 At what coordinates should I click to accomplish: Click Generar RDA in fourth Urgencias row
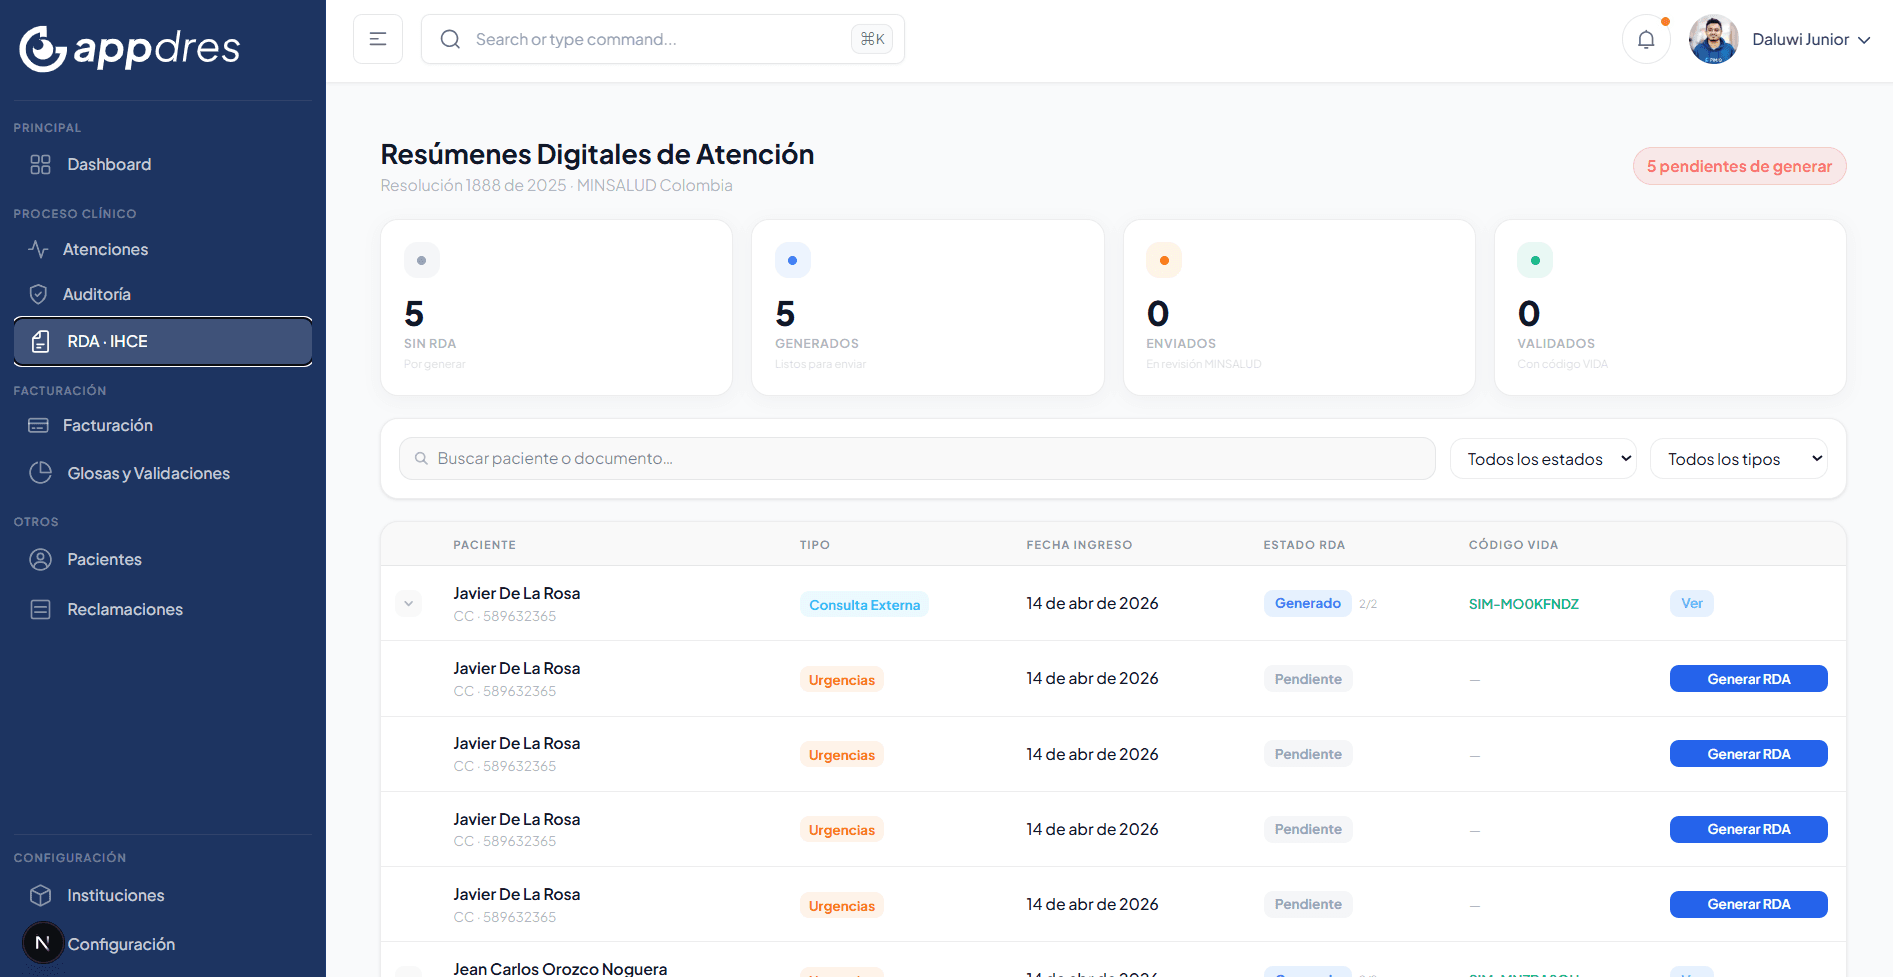[1748, 904]
